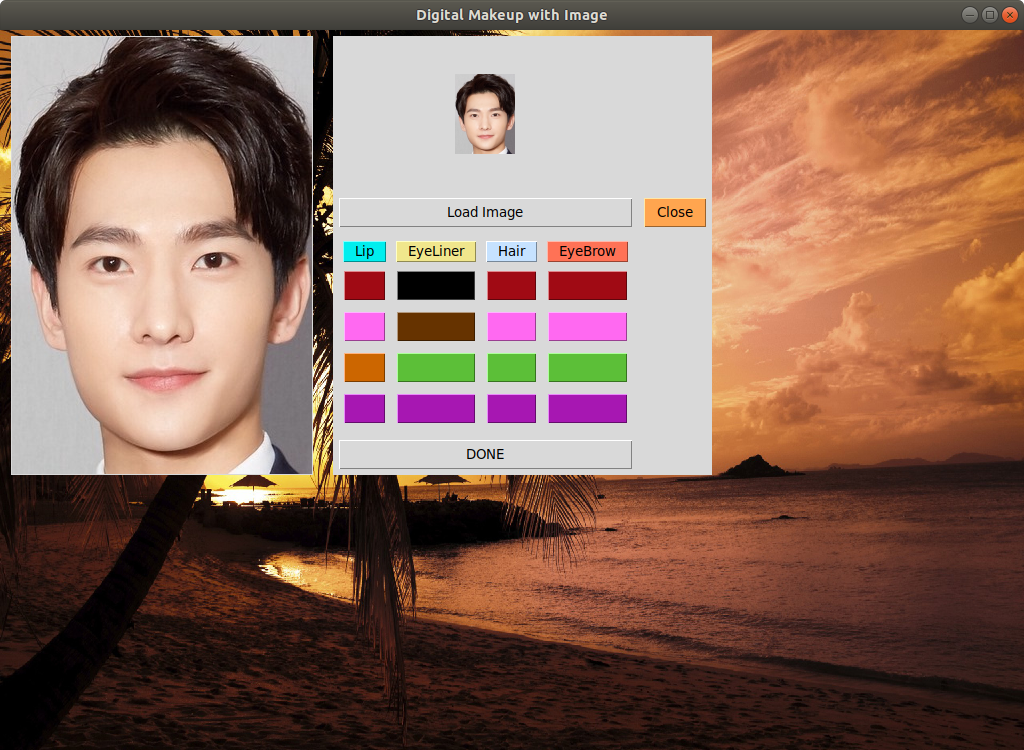Select the cyan Lip label button
Viewport: 1024px width, 750px height.
[365, 251]
